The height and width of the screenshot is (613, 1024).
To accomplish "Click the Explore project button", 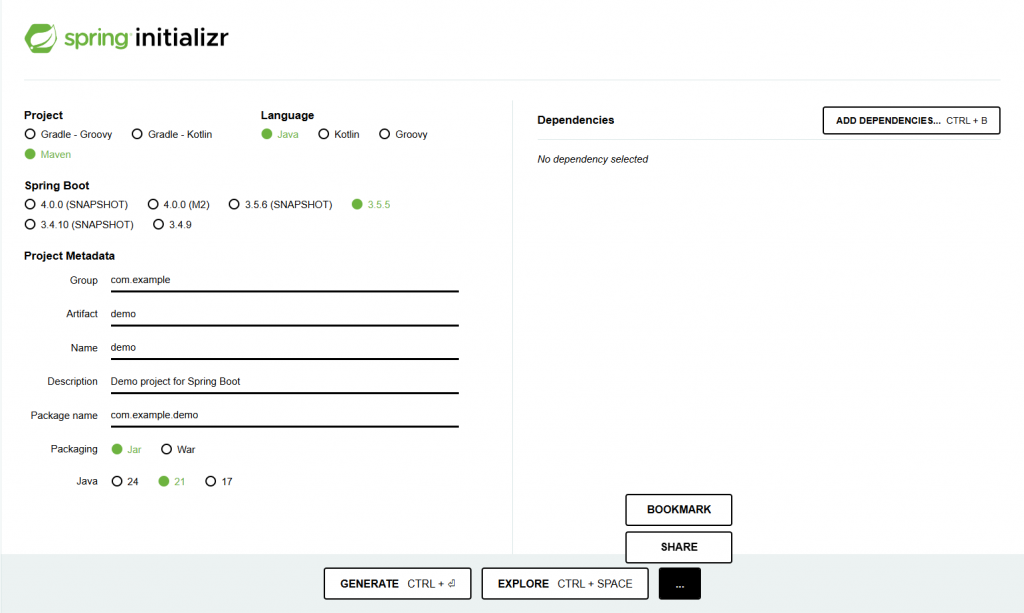I will click(x=565, y=584).
